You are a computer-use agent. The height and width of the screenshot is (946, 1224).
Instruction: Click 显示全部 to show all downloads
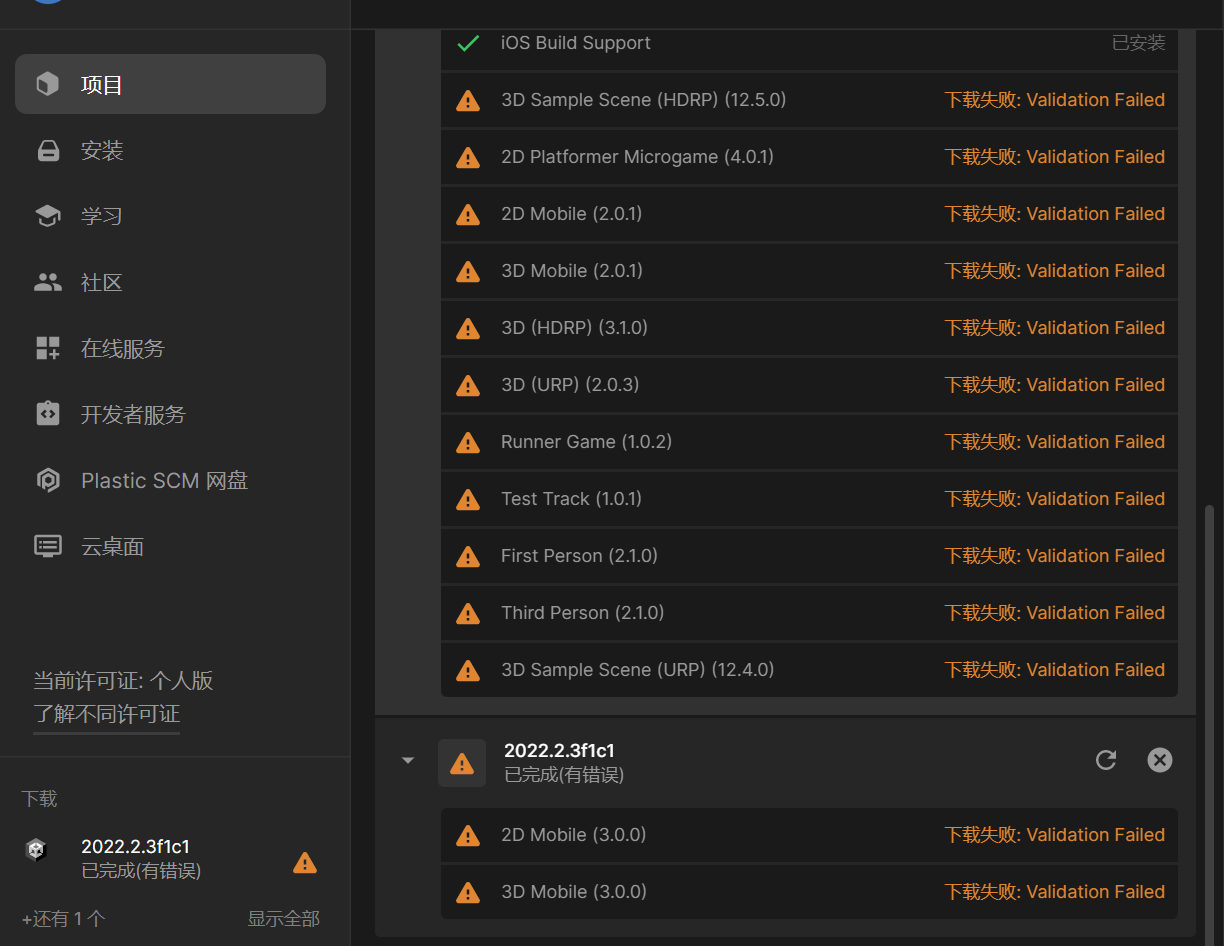pyautogui.click(x=284, y=918)
